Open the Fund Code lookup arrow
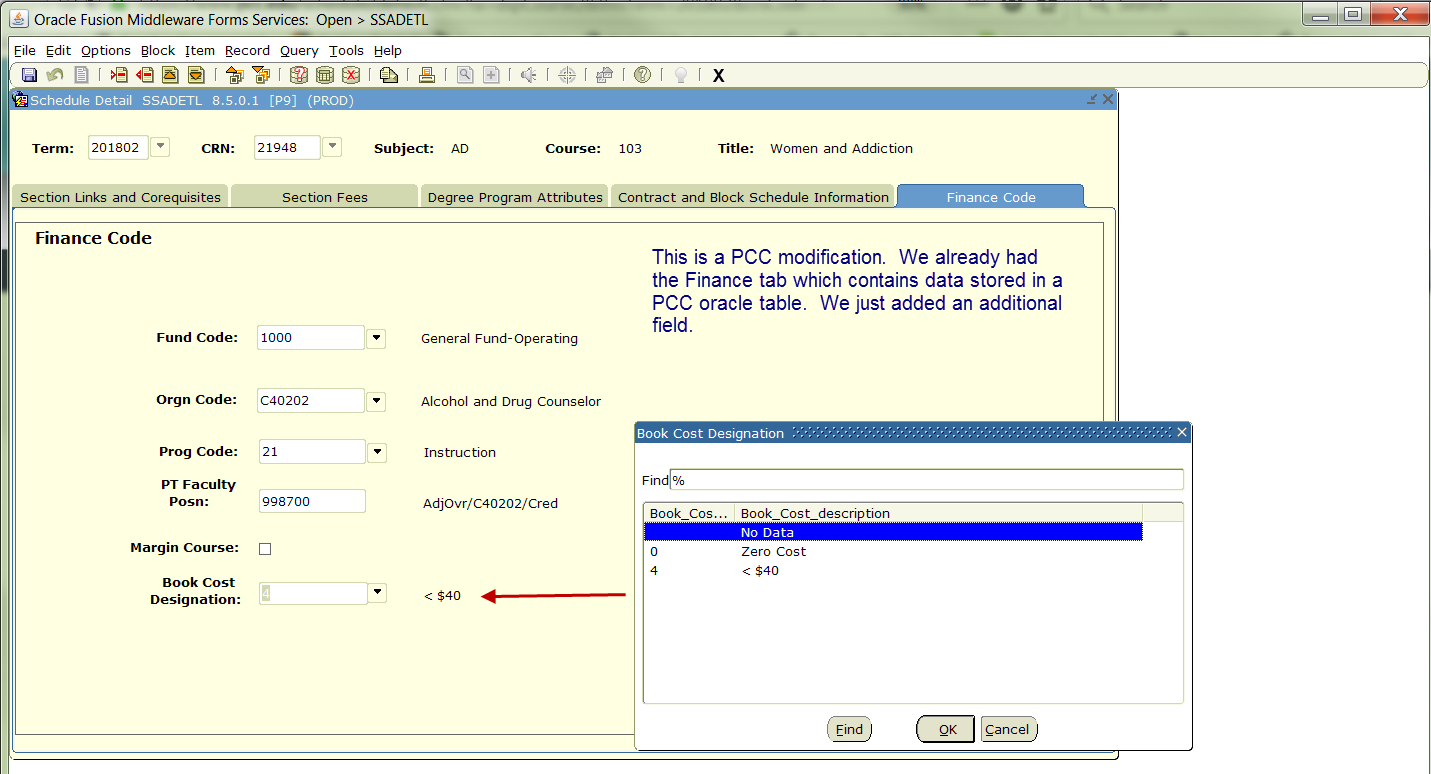 (376, 338)
